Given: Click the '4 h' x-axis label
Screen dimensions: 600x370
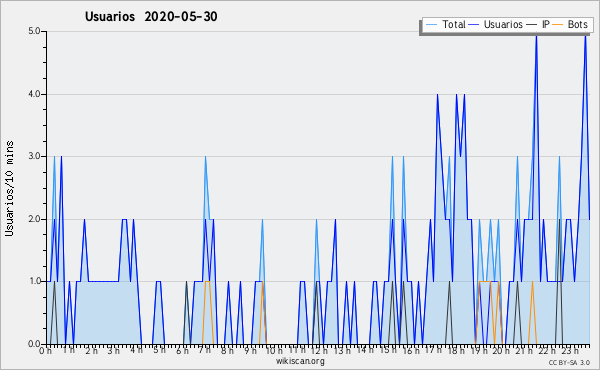Looking at the screenshot, I should click(x=136, y=350).
